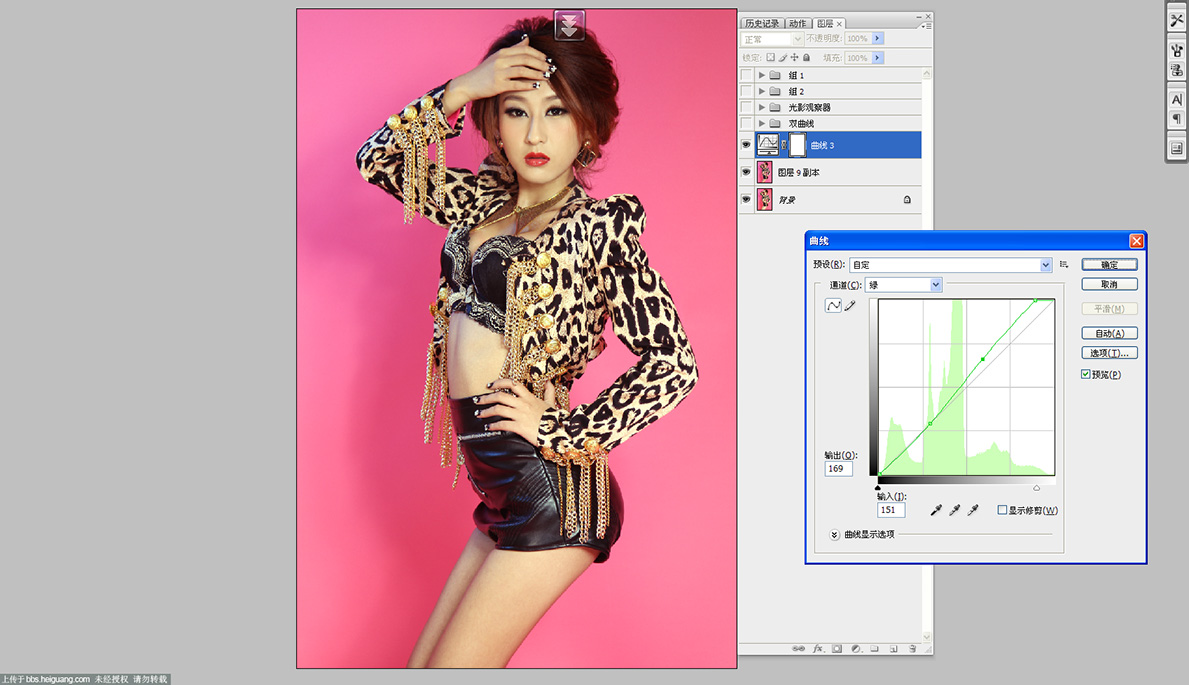Image resolution: width=1189 pixels, height=685 pixels.
Task: Choose the edit-points curve tool
Action: pyautogui.click(x=833, y=306)
